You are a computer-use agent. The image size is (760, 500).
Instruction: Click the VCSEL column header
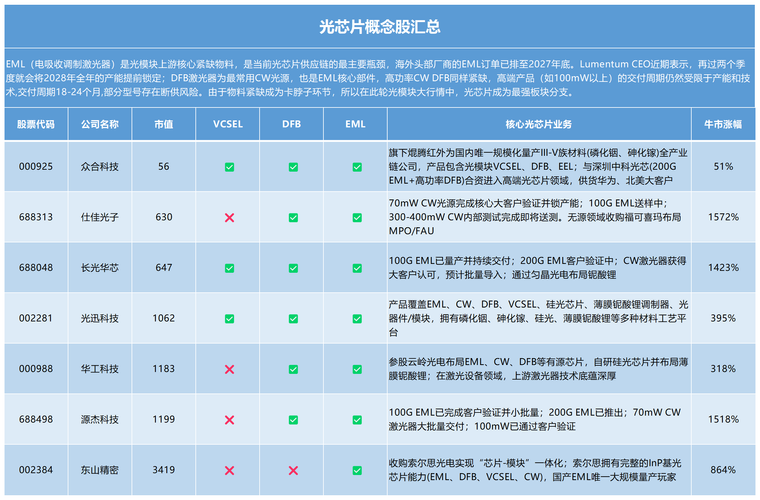click(228, 125)
